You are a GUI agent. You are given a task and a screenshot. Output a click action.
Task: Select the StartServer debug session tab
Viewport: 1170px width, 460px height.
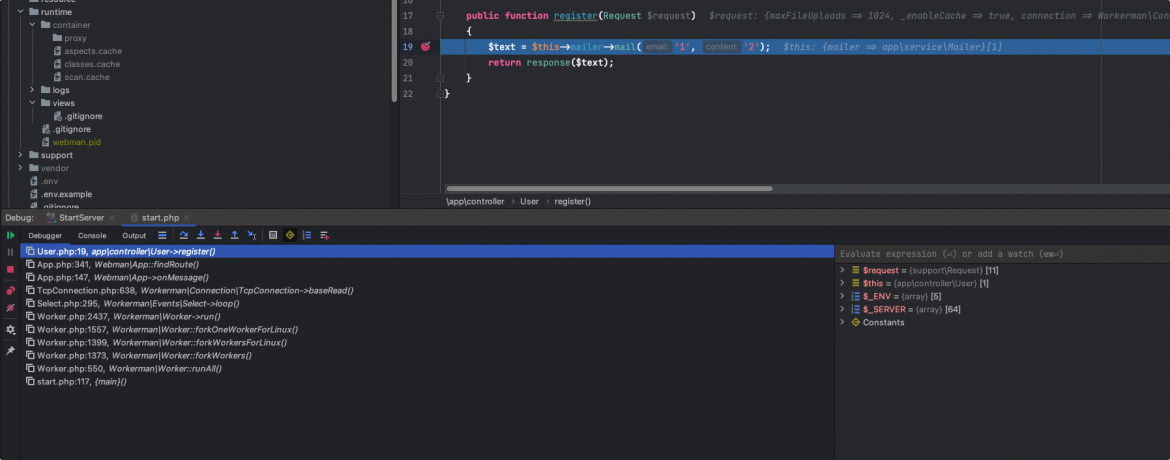[81, 217]
